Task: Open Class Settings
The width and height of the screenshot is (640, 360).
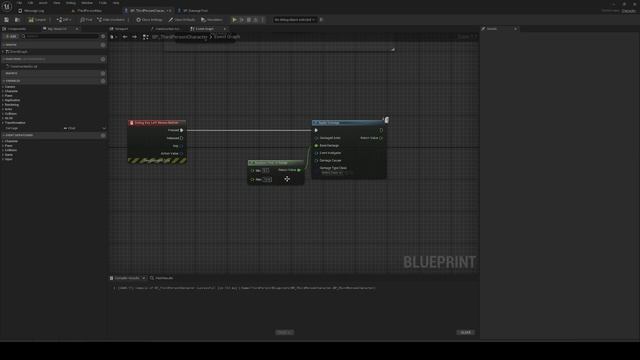Action: click(149, 20)
